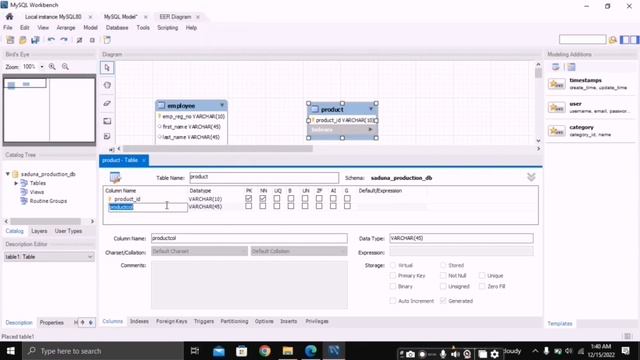Open File Explorer from the taskbar
The height and width of the screenshot is (360, 640).
(x=288, y=351)
